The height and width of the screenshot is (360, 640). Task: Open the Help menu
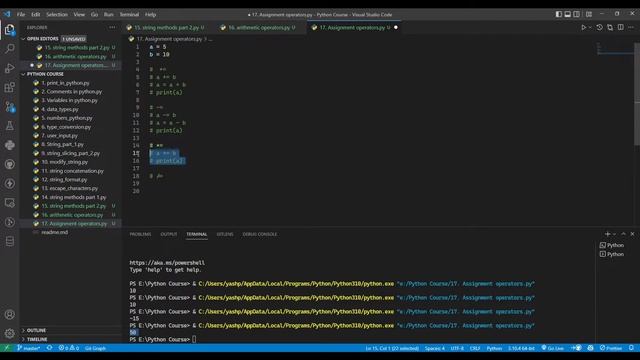pyautogui.click(x=150, y=14)
